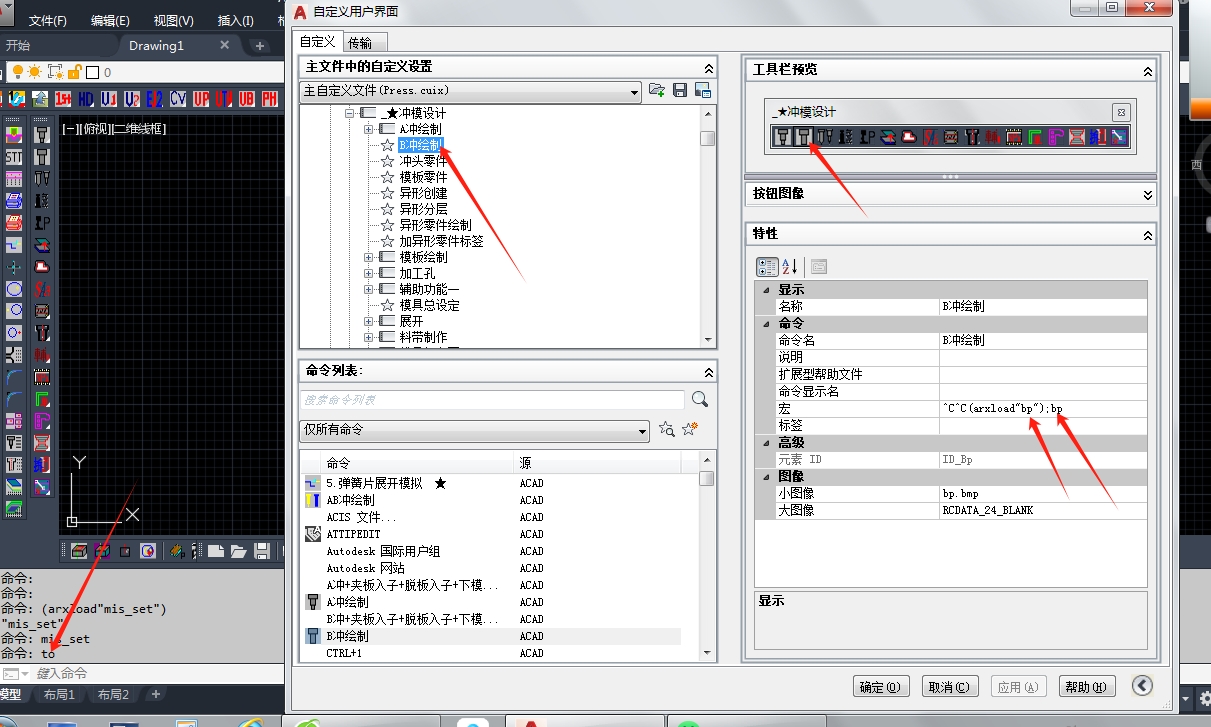Click the 宏 macro value field

[1043, 408]
